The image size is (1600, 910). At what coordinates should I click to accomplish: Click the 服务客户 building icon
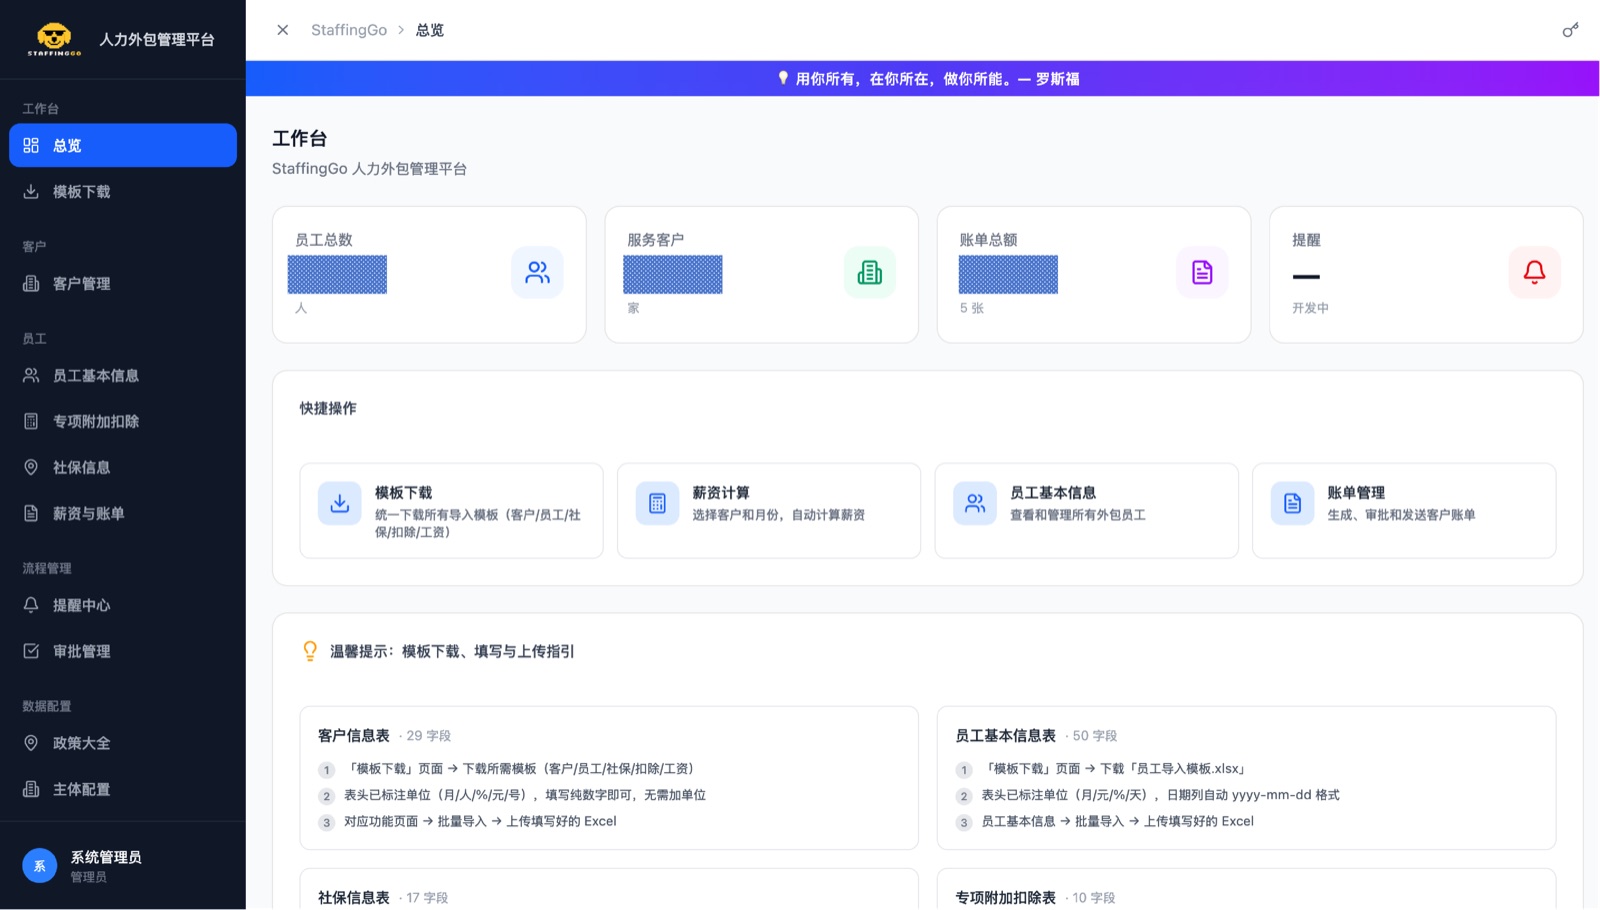click(870, 272)
